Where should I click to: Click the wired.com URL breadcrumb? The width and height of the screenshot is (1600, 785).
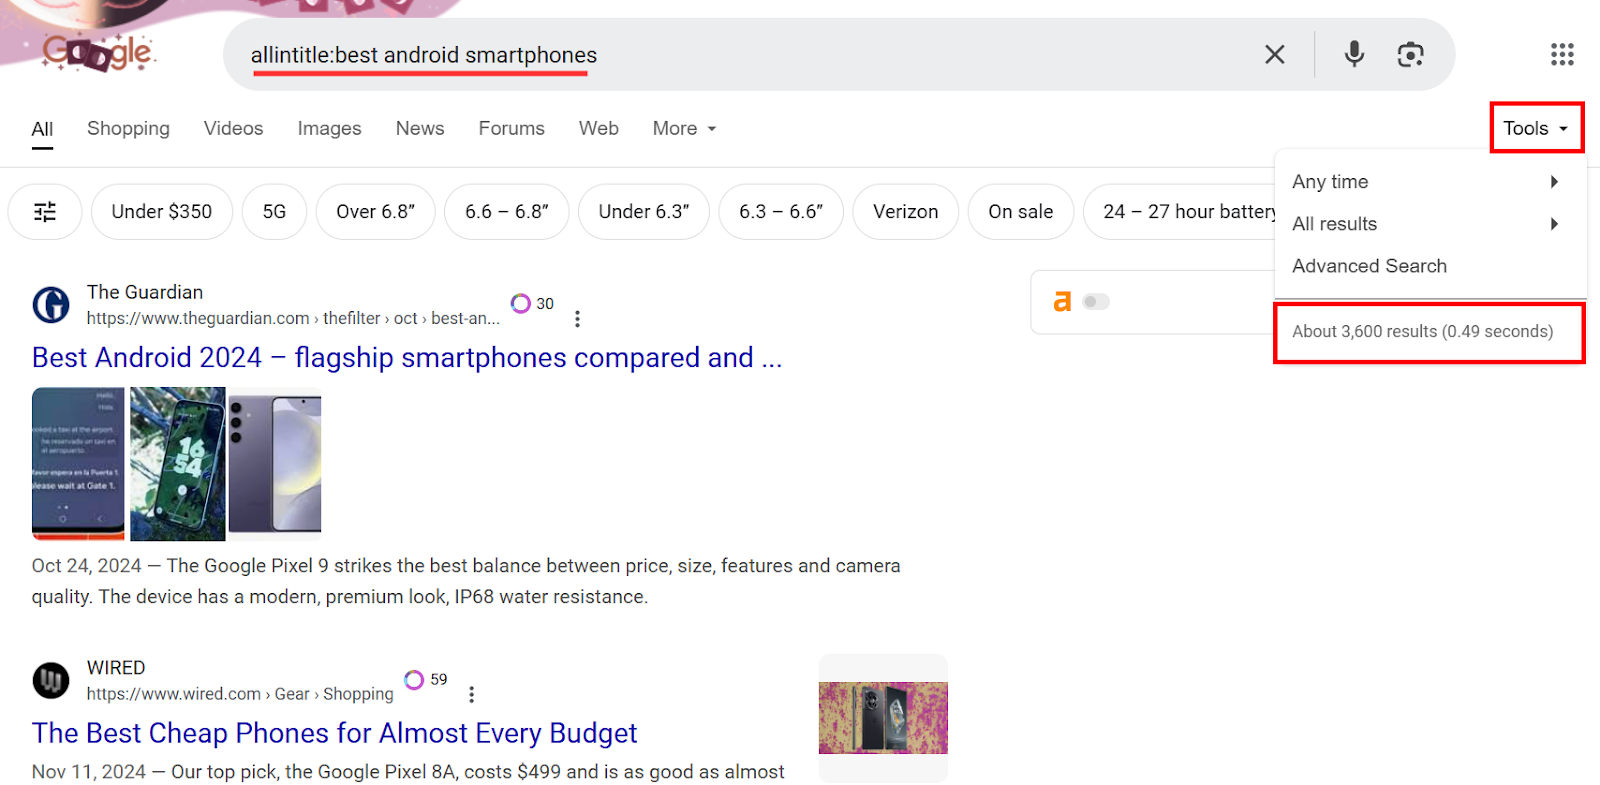(240, 694)
